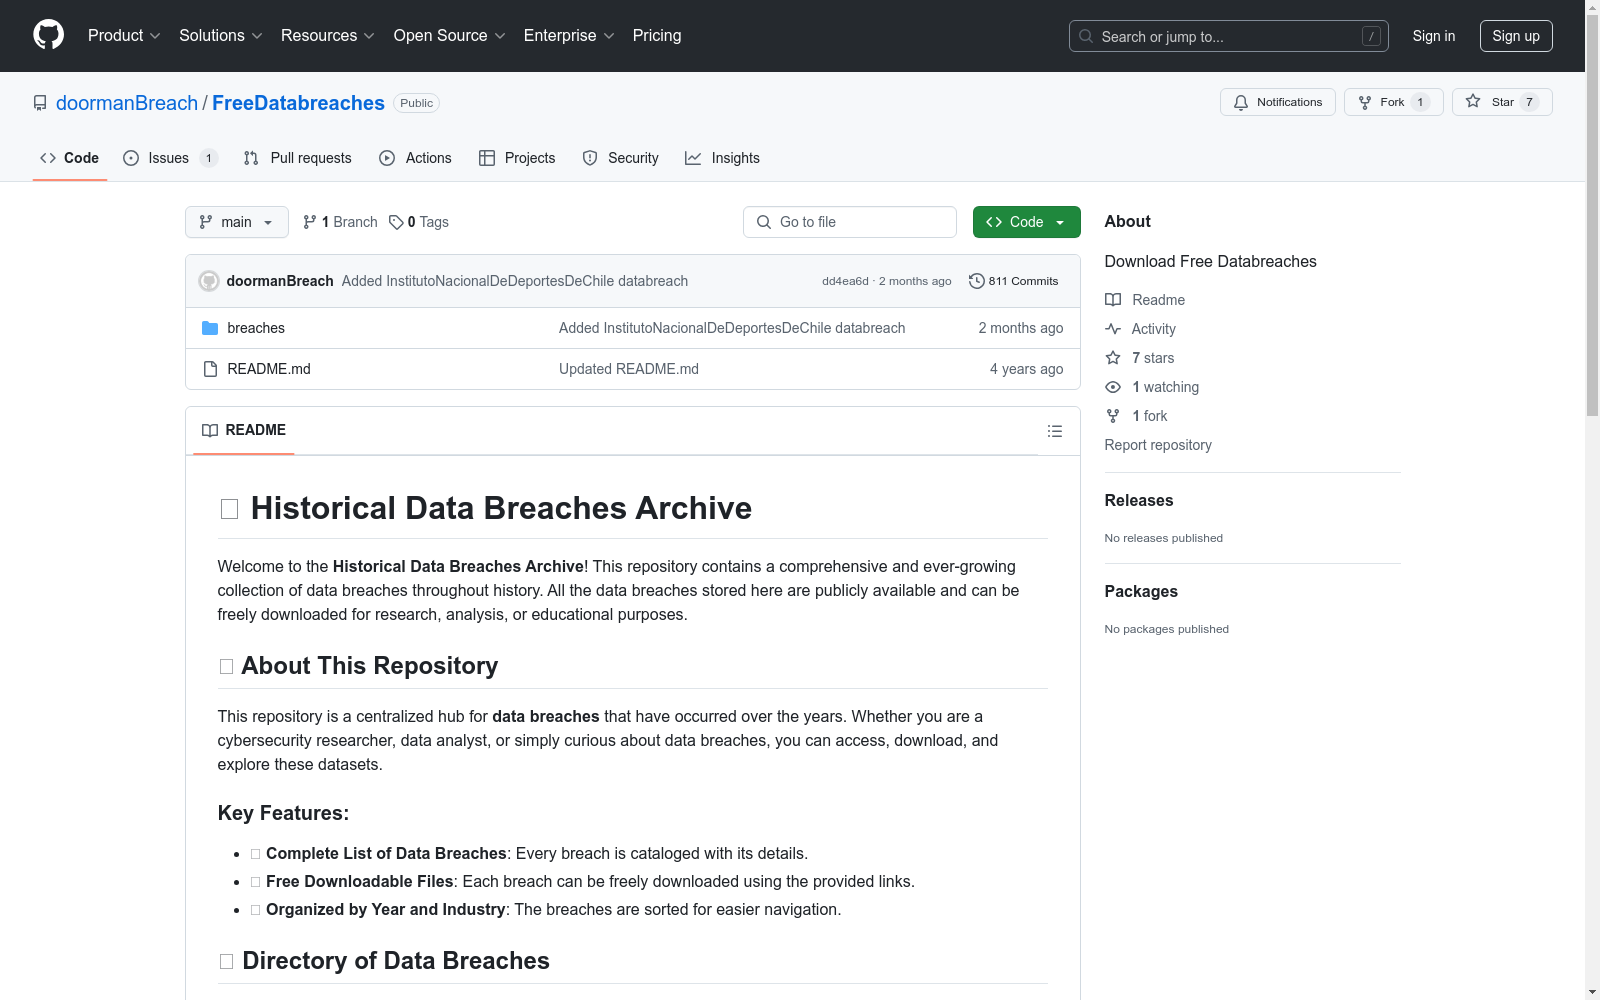
Task: Expand the Solutions menu
Action: coord(221,35)
